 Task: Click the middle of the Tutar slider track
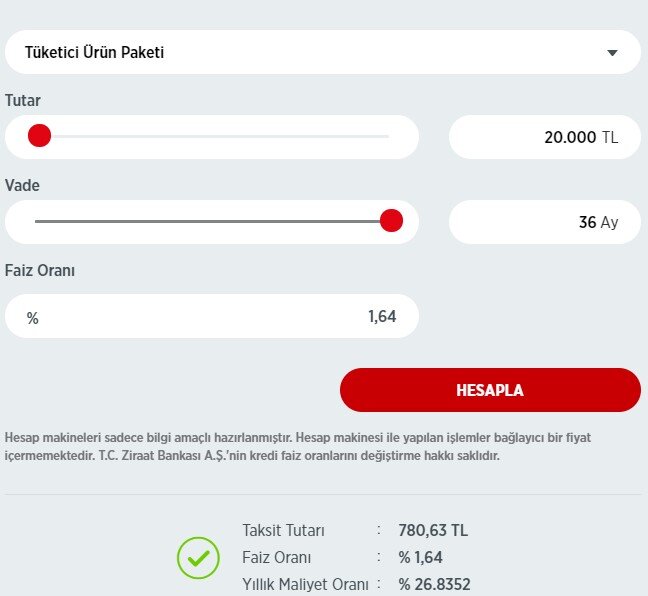click(212, 136)
